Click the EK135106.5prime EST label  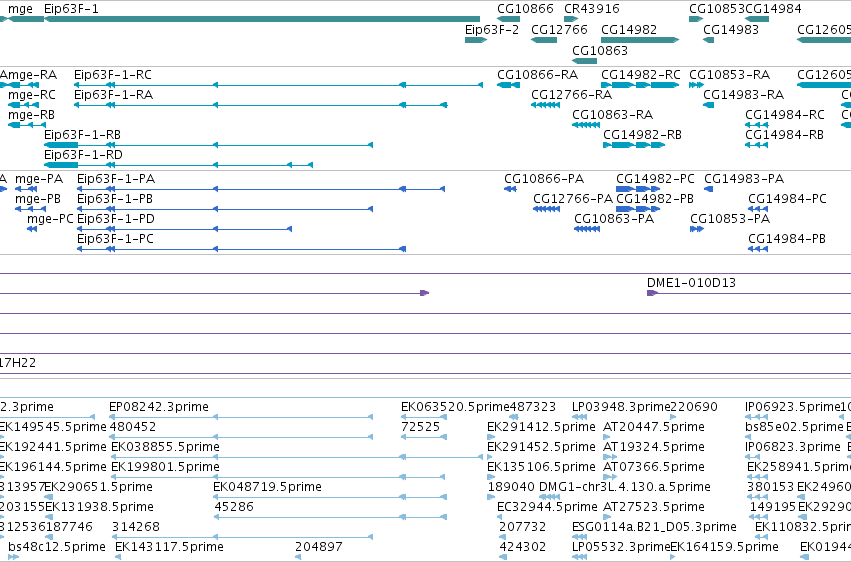tap(541, 467)
